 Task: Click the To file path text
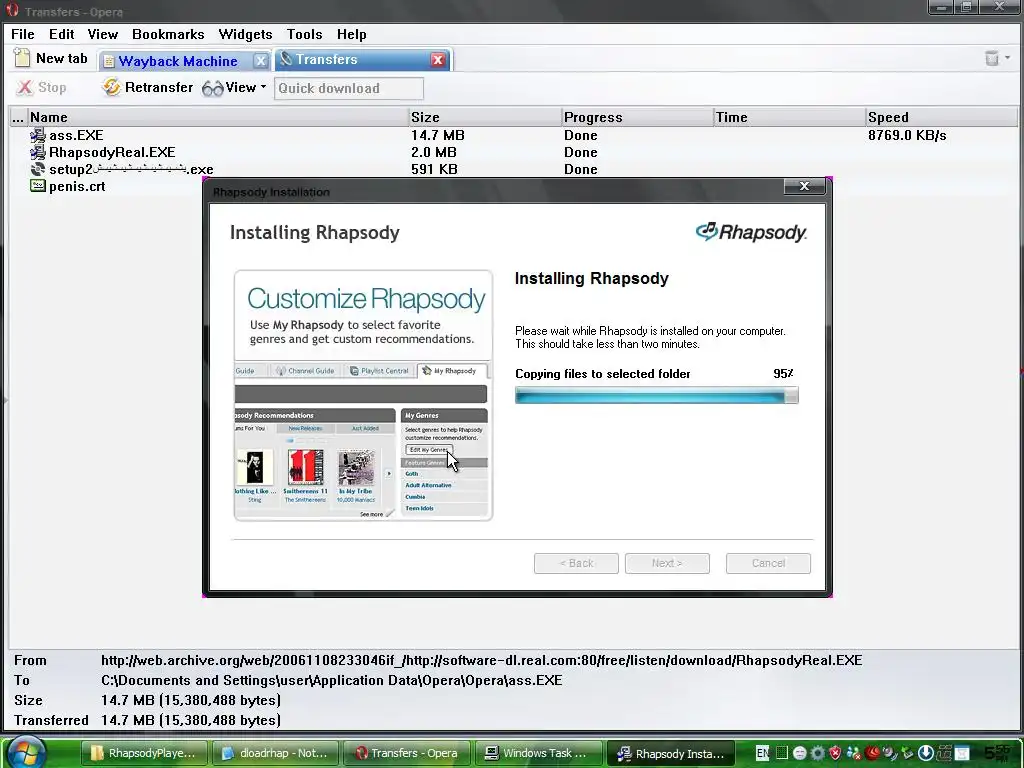(x=331, y=680)
